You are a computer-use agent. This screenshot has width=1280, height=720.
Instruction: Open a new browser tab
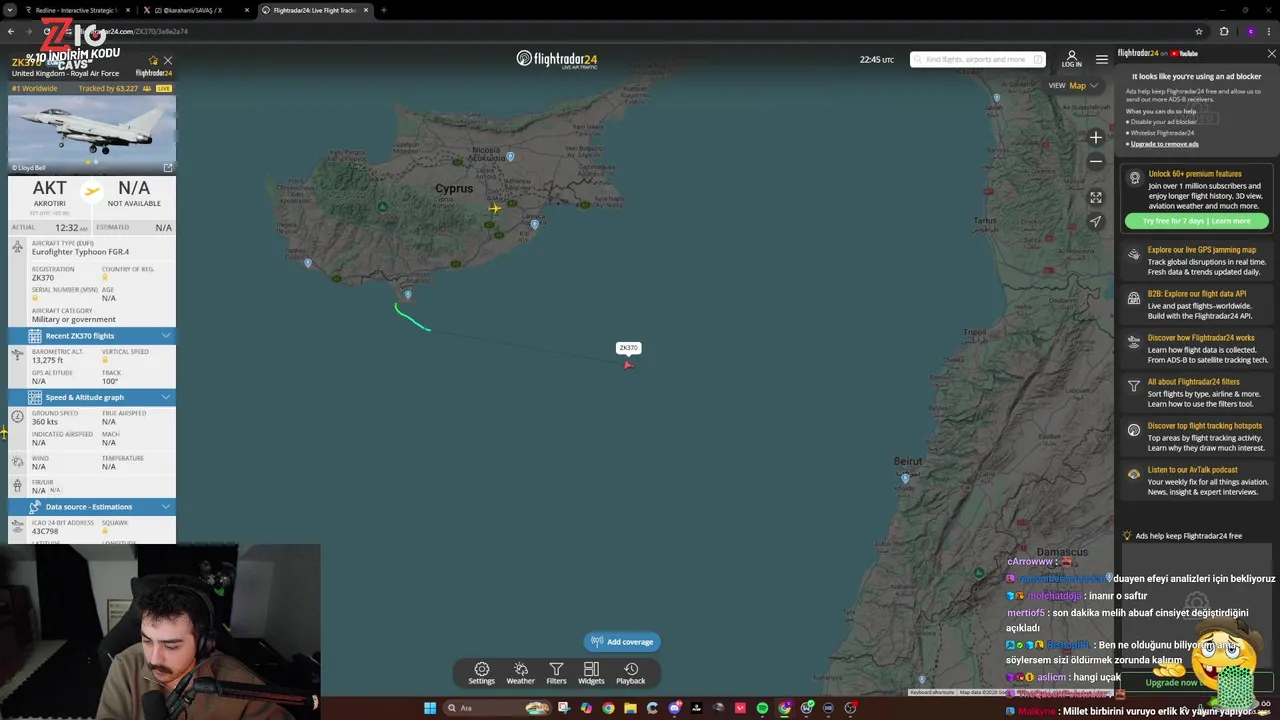pyautogui.click(x=384, y=10)
